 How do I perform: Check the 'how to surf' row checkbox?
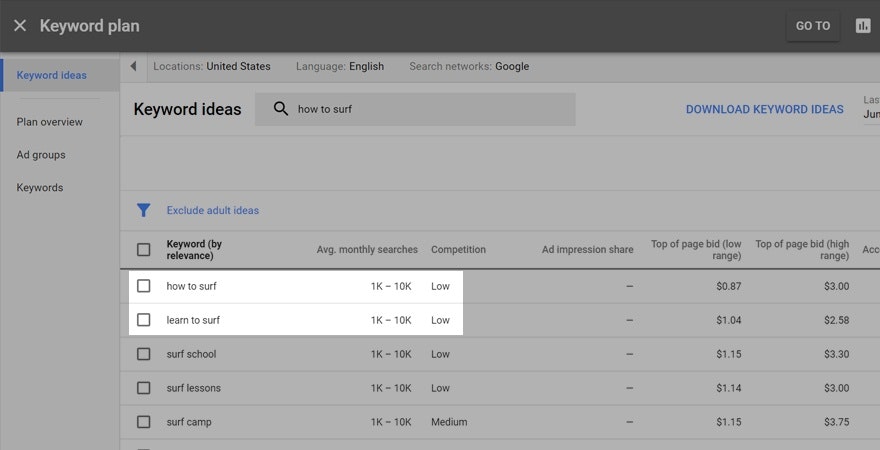[x=144, y=286]
